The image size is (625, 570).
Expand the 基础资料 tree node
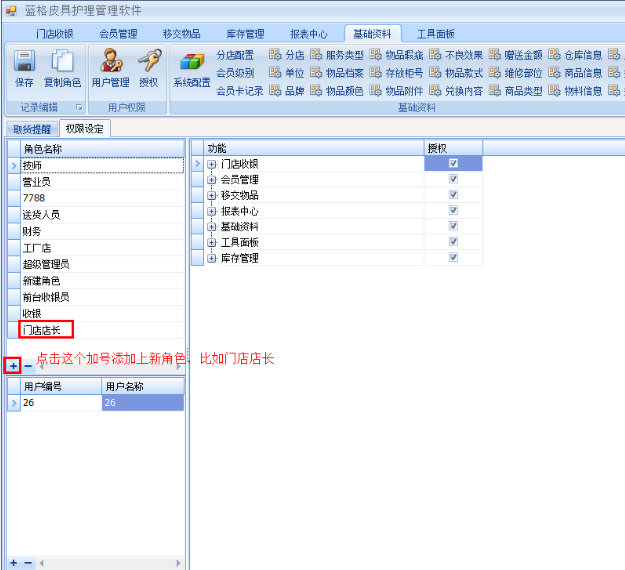click(x=212, y=227)
